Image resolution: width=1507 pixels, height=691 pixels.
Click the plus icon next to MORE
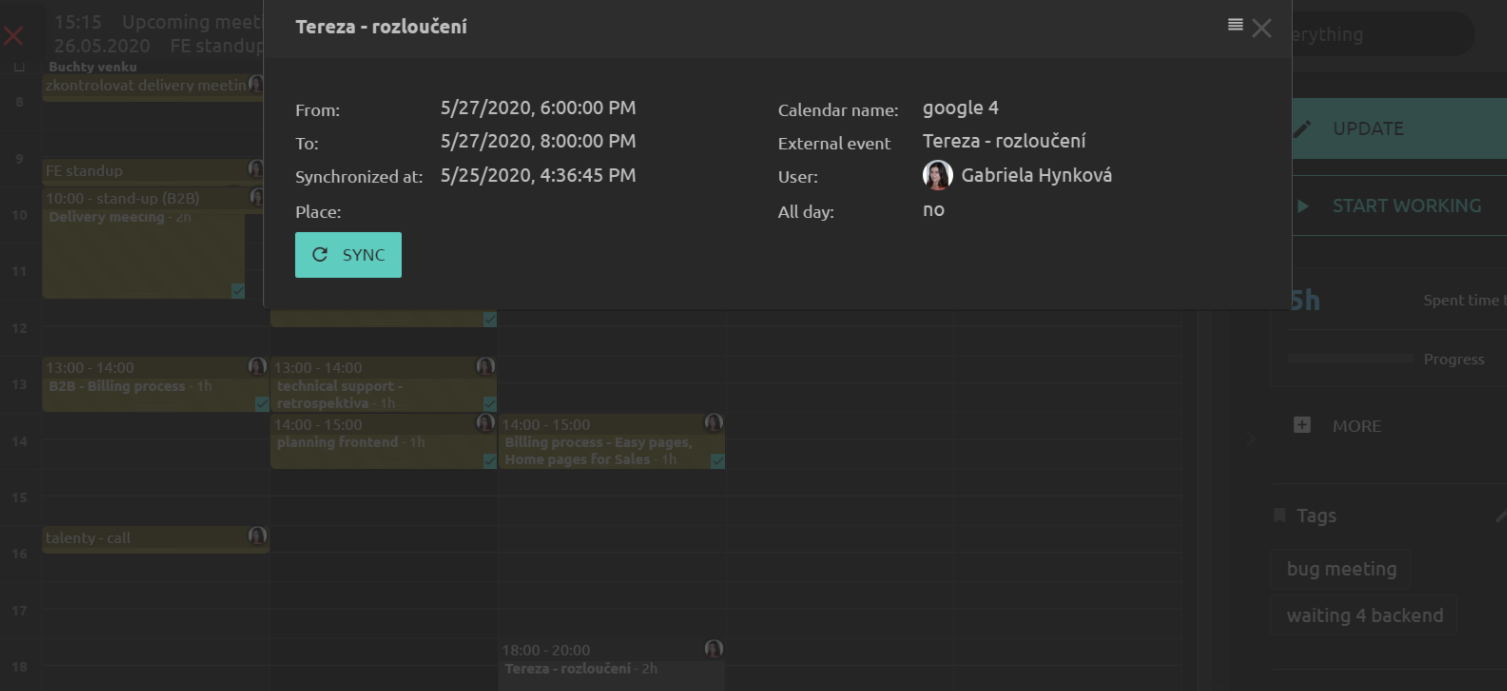pyautogui.click(x=1302, y=425)
